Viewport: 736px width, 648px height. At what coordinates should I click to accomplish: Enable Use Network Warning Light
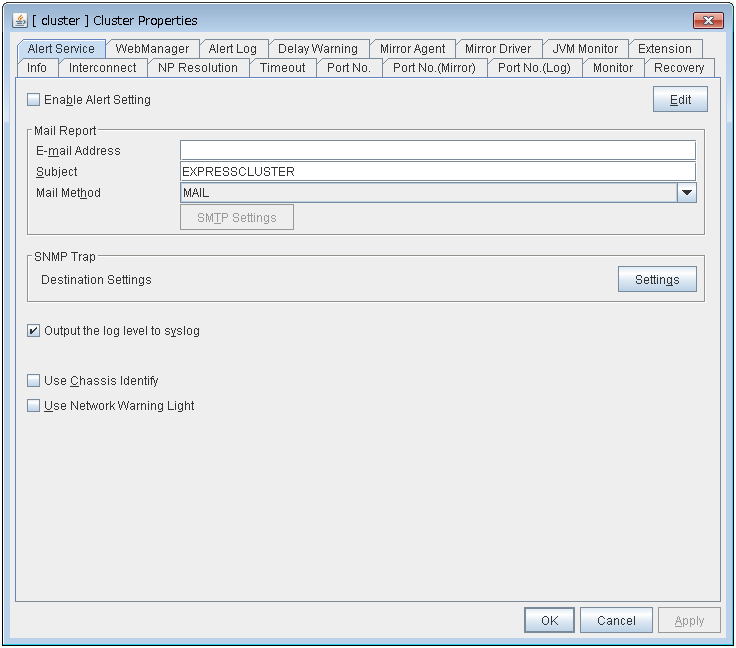click(x=34, y=406)
